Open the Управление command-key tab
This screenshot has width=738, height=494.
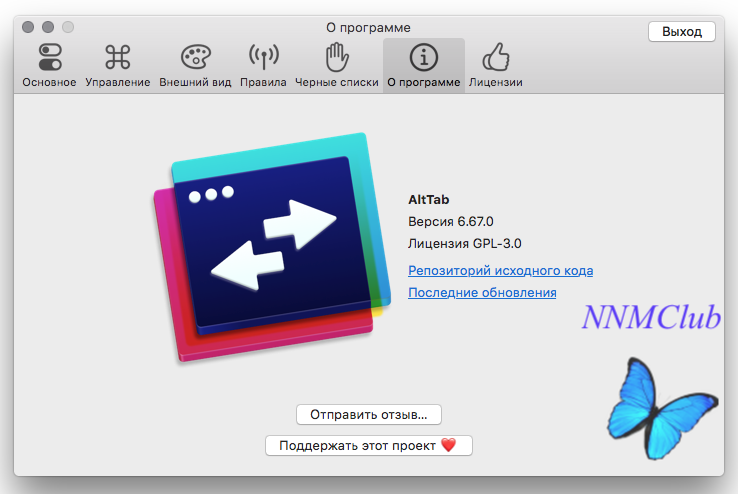[118, 65]
